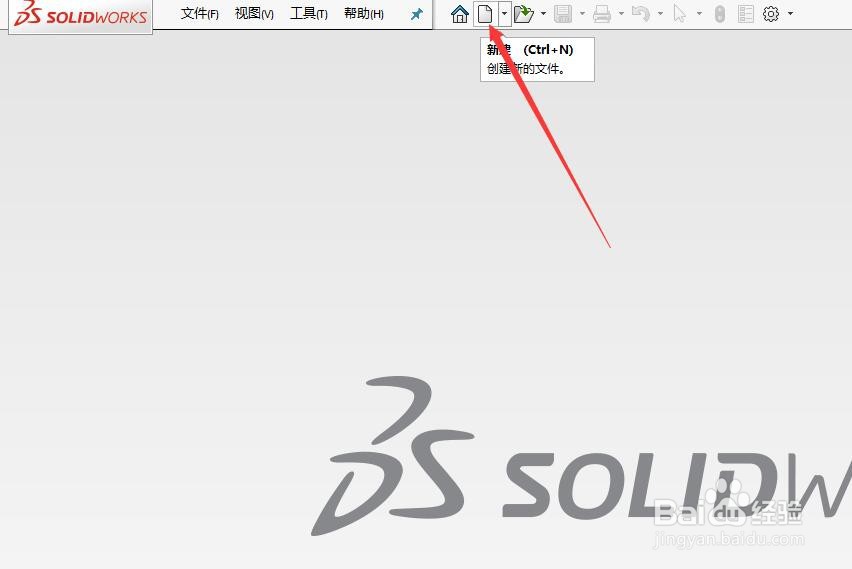
Task: Click the New document icon
Action: (485, 14)
